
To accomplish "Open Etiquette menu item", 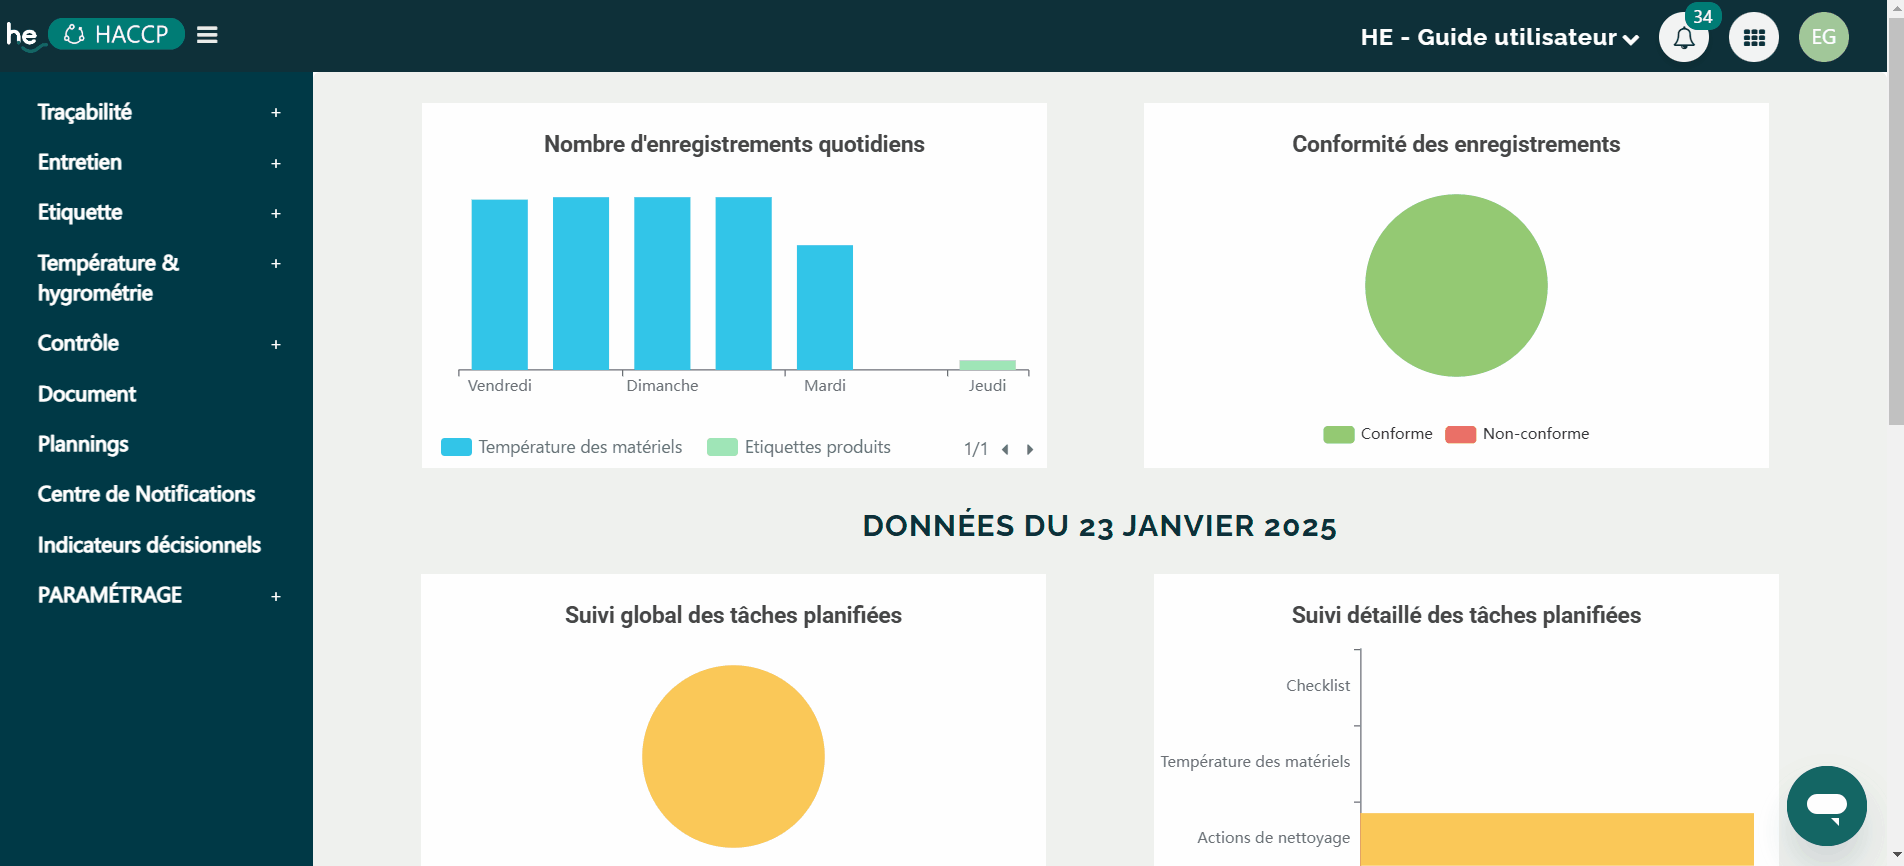I will coord(80,212).
